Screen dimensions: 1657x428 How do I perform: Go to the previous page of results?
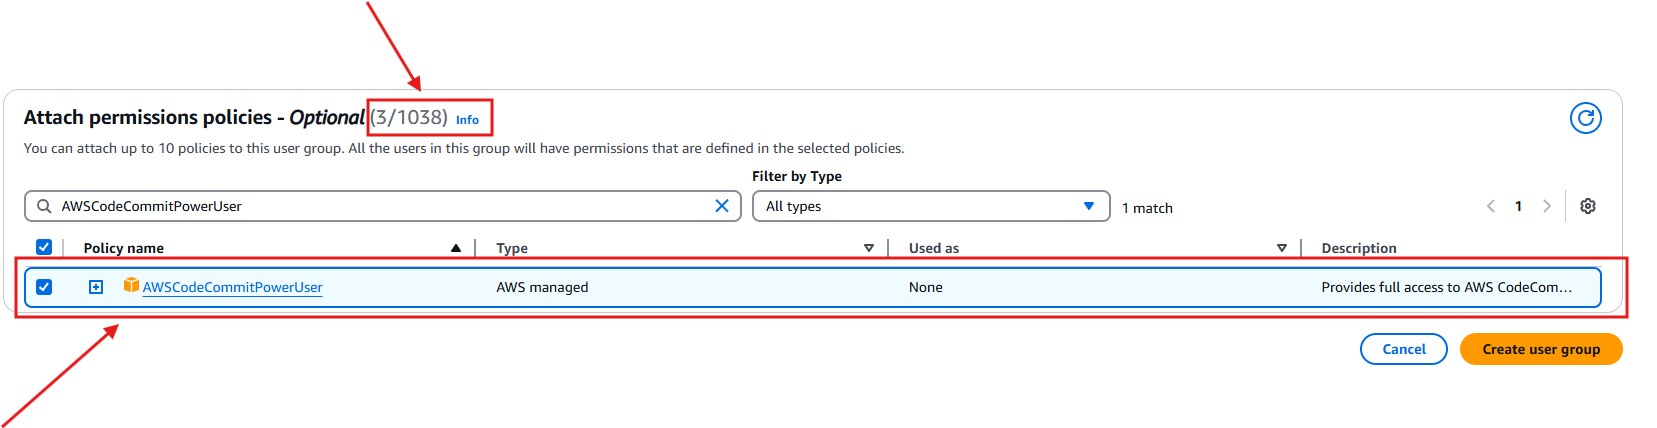tap(1490, 206)
